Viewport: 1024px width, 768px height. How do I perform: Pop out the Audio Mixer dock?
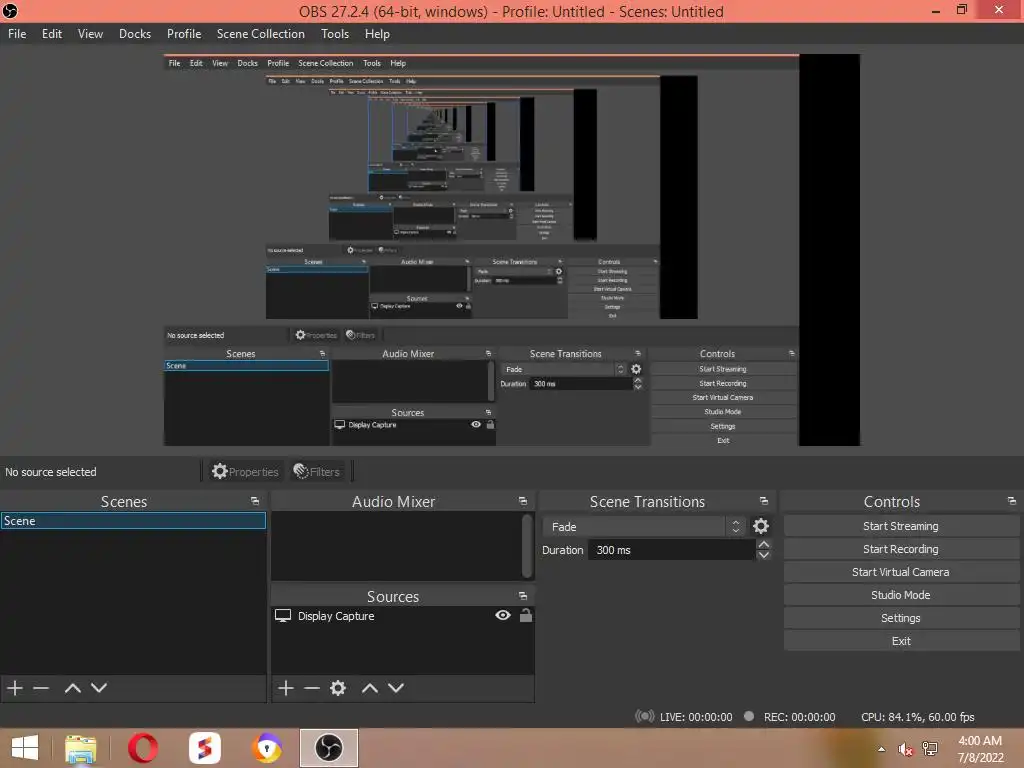[522, 501]
